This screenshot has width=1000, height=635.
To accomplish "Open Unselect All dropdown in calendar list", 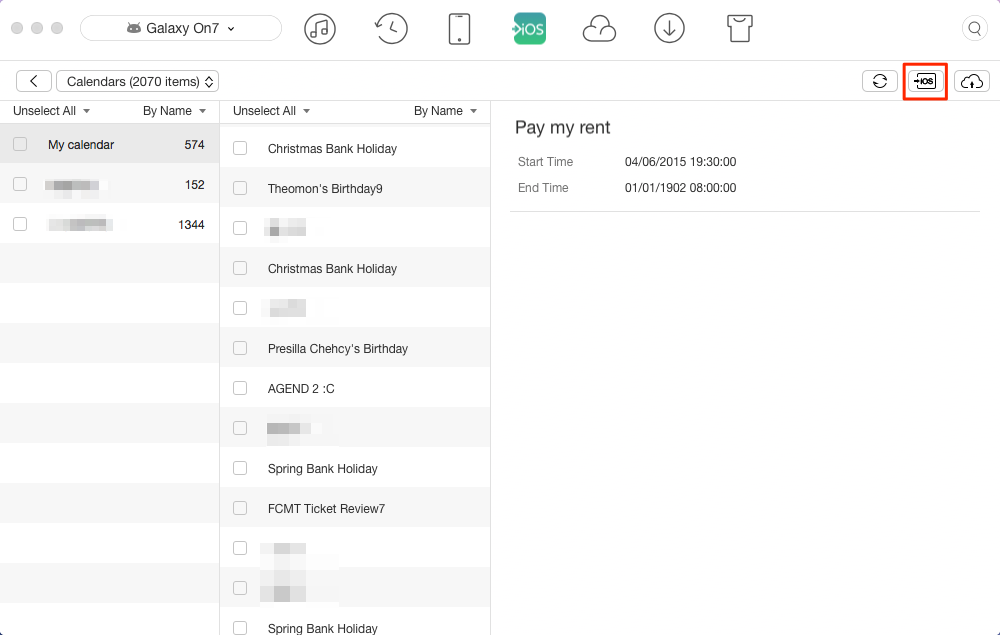I will (52, 111).
